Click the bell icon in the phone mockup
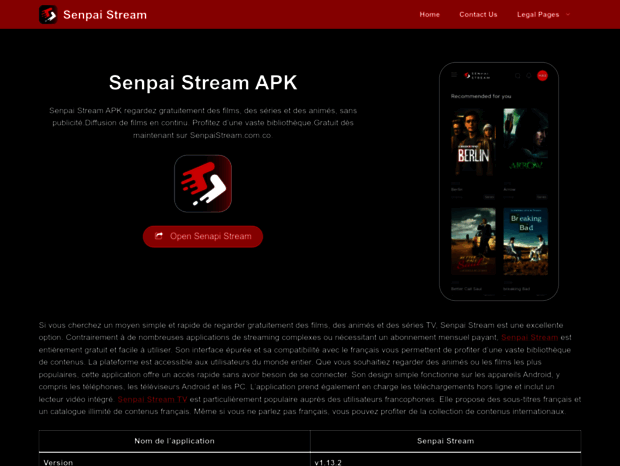 click(x=529, y=75)
